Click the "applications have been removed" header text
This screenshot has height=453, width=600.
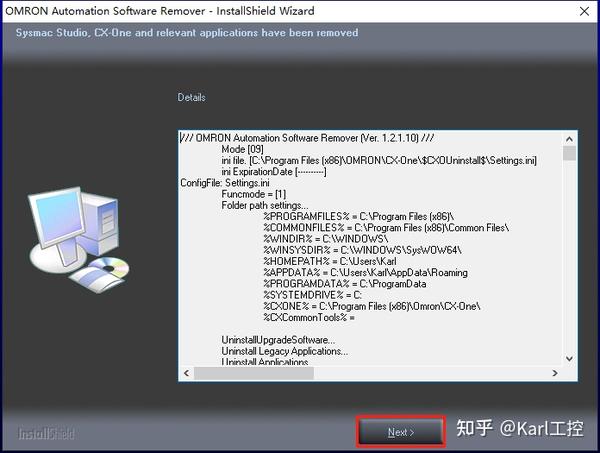tap(279, 33)
